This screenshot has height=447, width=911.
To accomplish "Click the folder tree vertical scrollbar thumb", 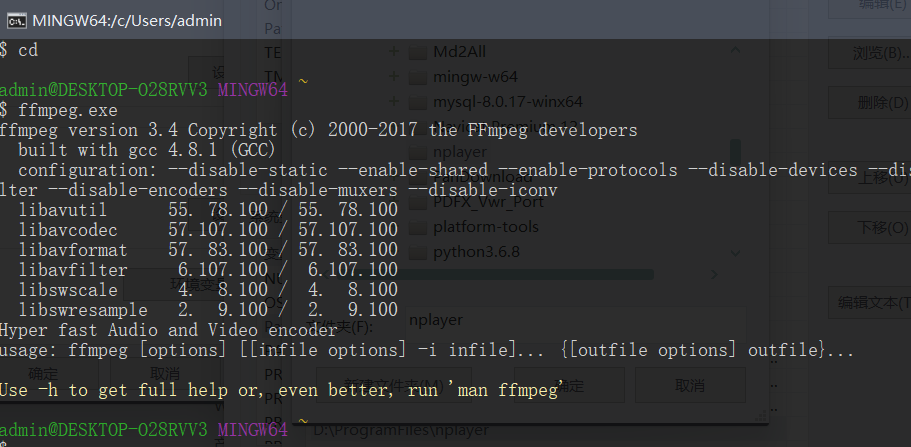I will [736, 153].
